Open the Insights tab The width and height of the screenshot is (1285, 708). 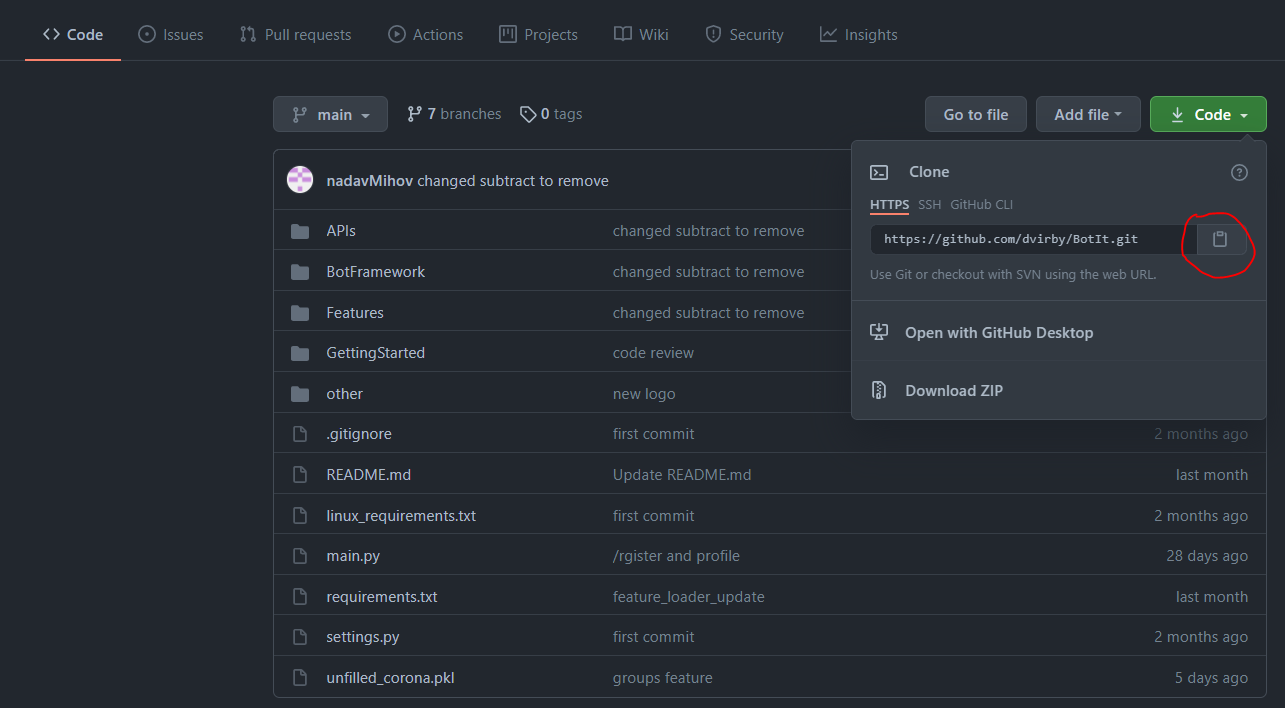tap(858, 34)
